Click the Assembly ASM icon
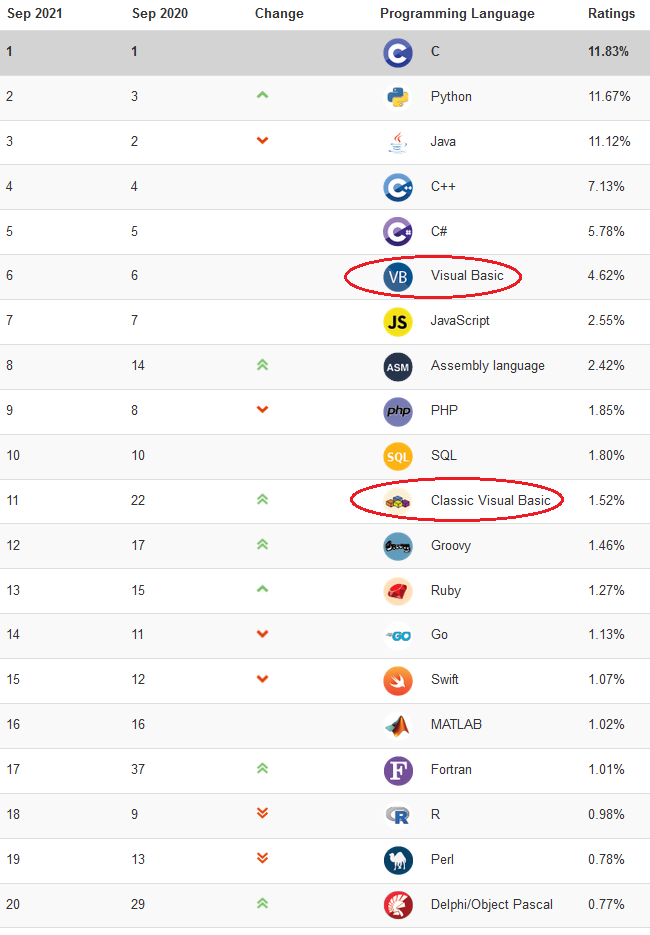 pos(398,367)
